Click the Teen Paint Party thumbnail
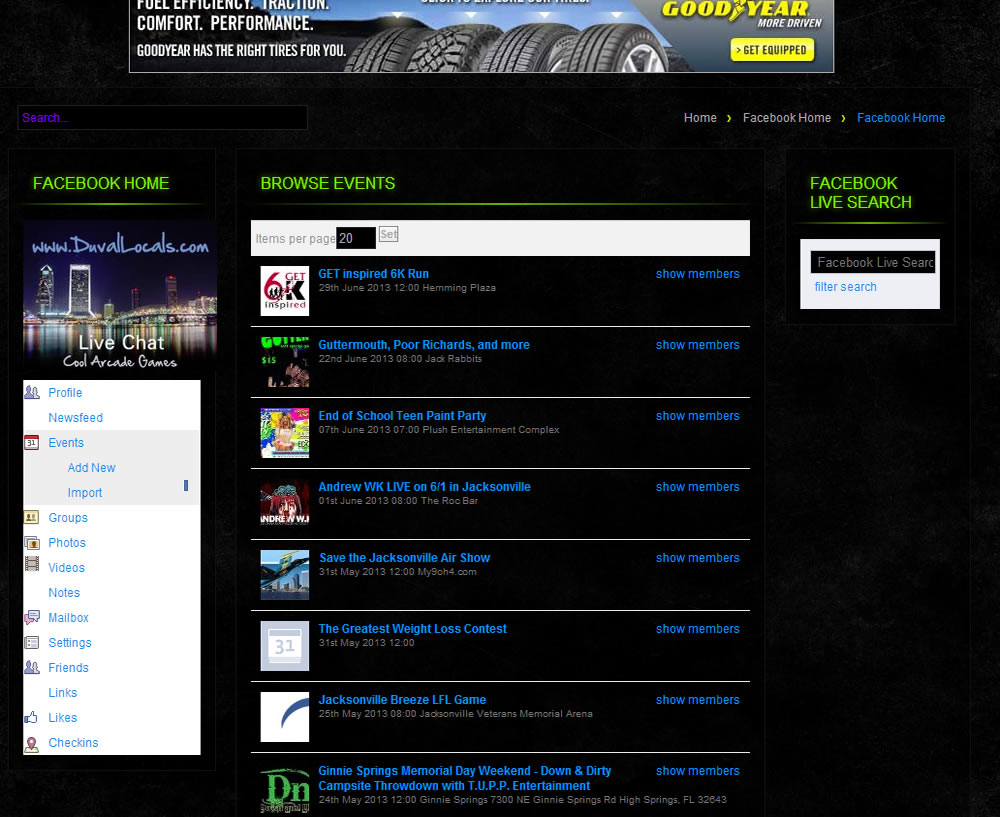The width and height of the screenshot is (1000, 817). [284, 433]
